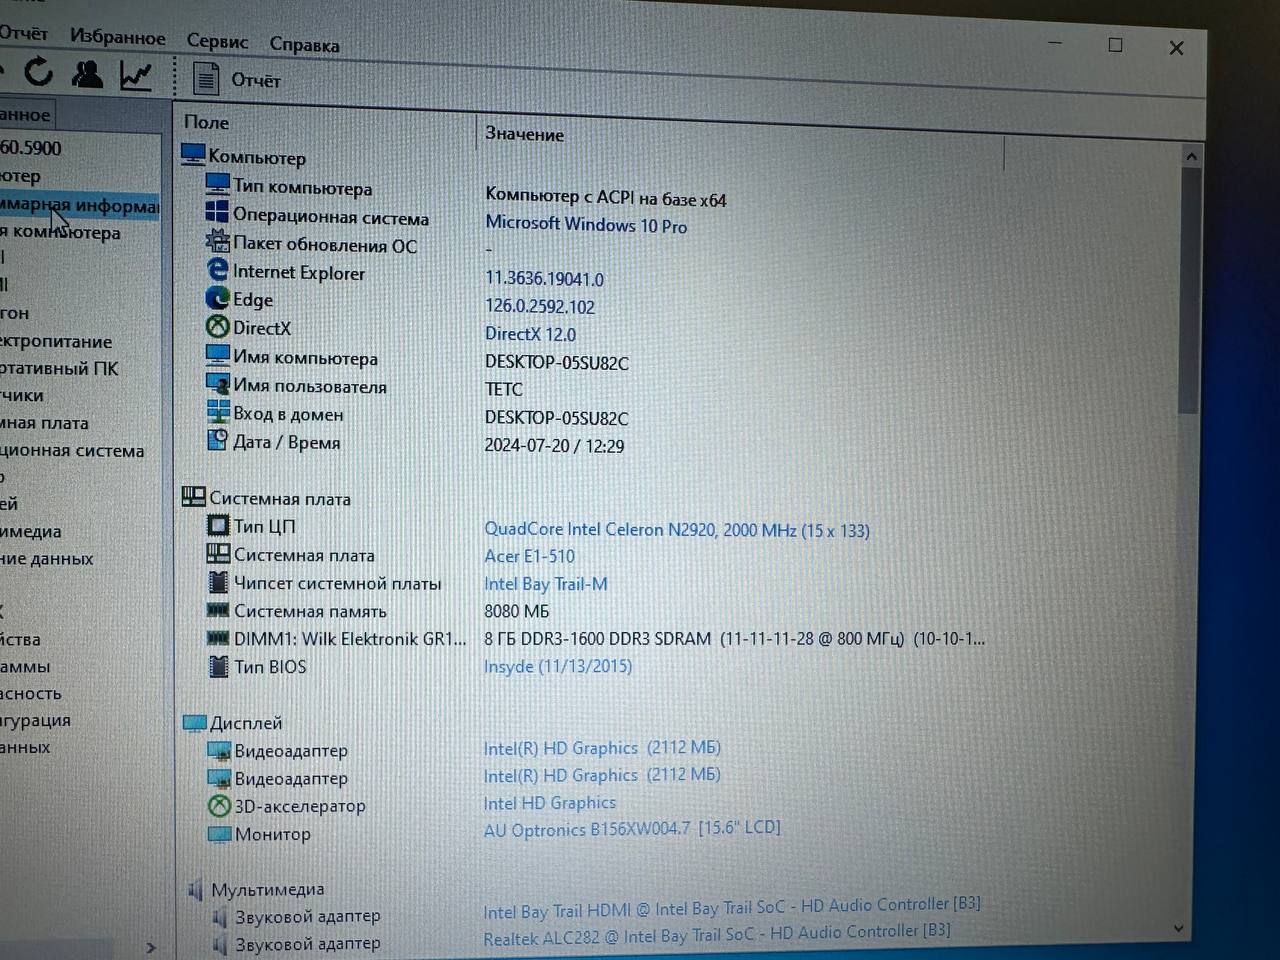Open Intel Bay Trail HDMI audio link
1280x960 pixels.
click(731, 908)
